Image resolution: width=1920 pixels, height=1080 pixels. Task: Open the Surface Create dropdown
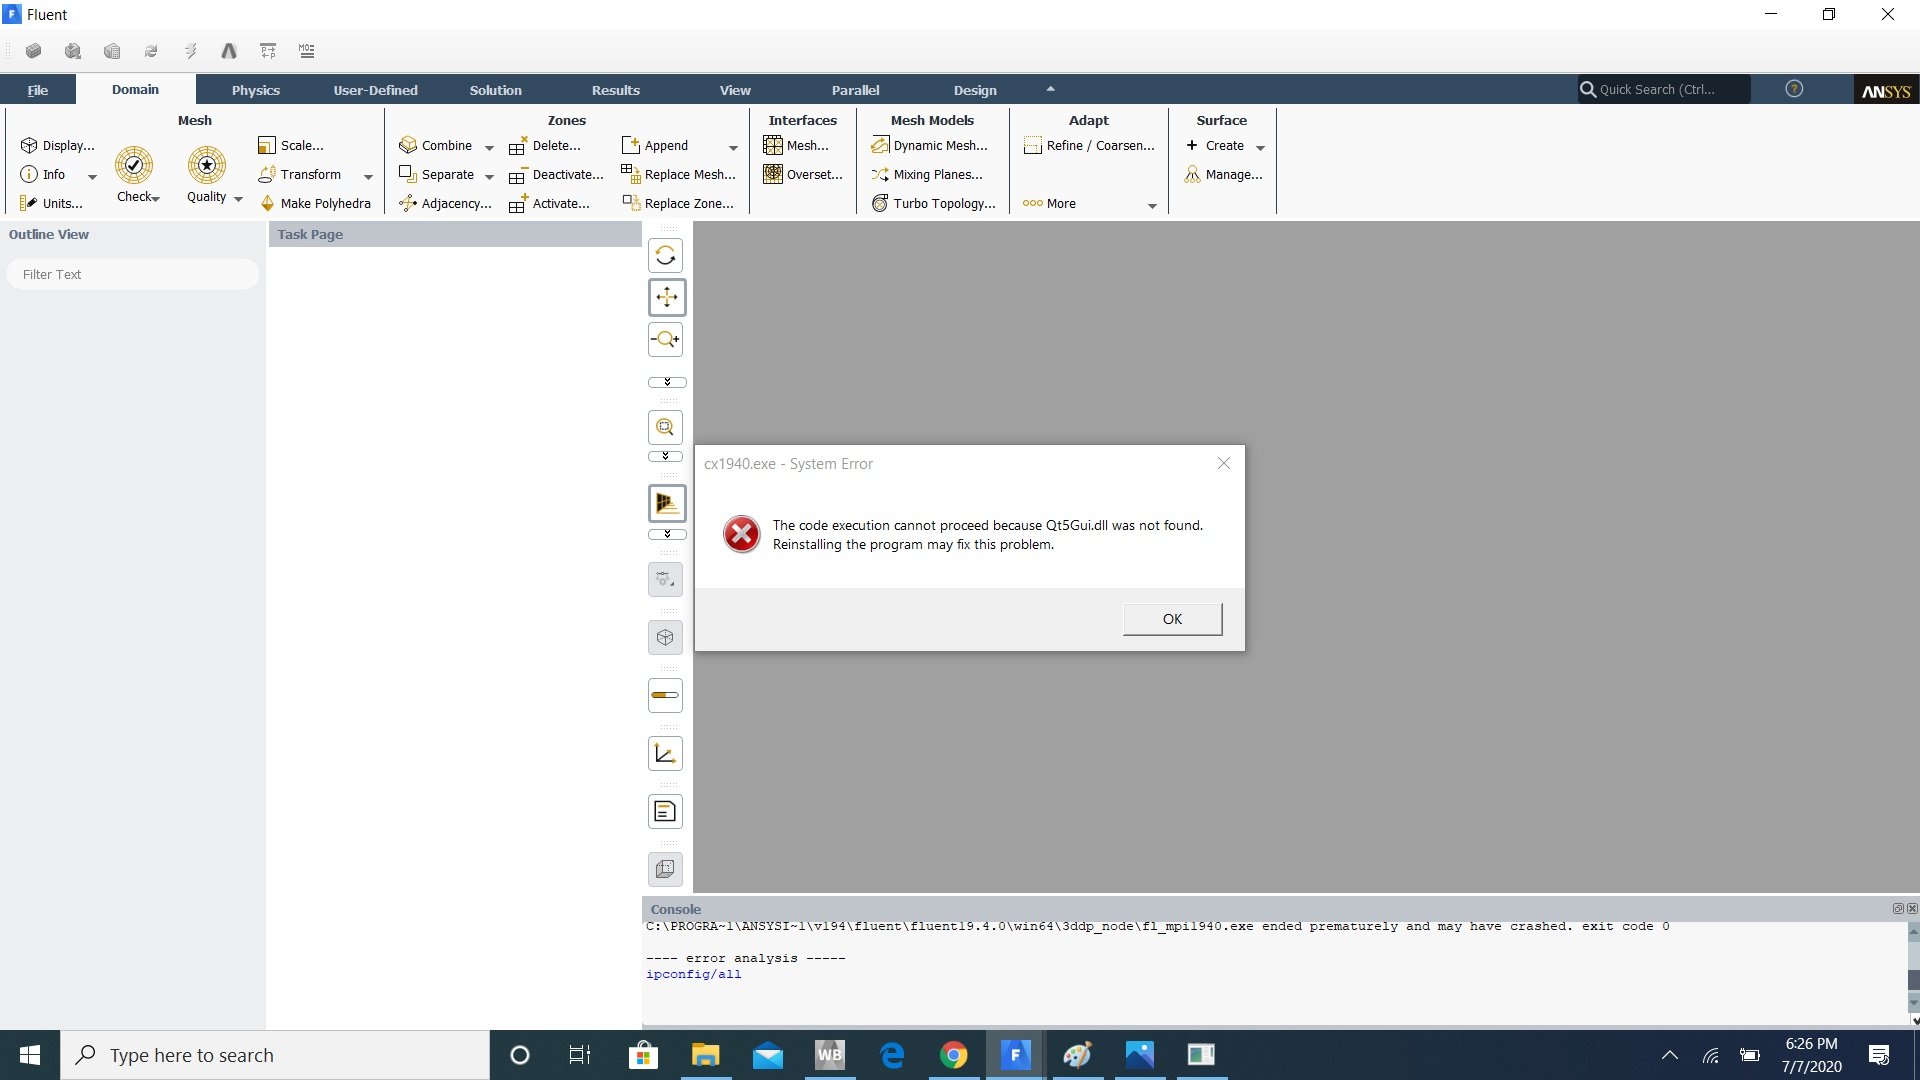1260,147
